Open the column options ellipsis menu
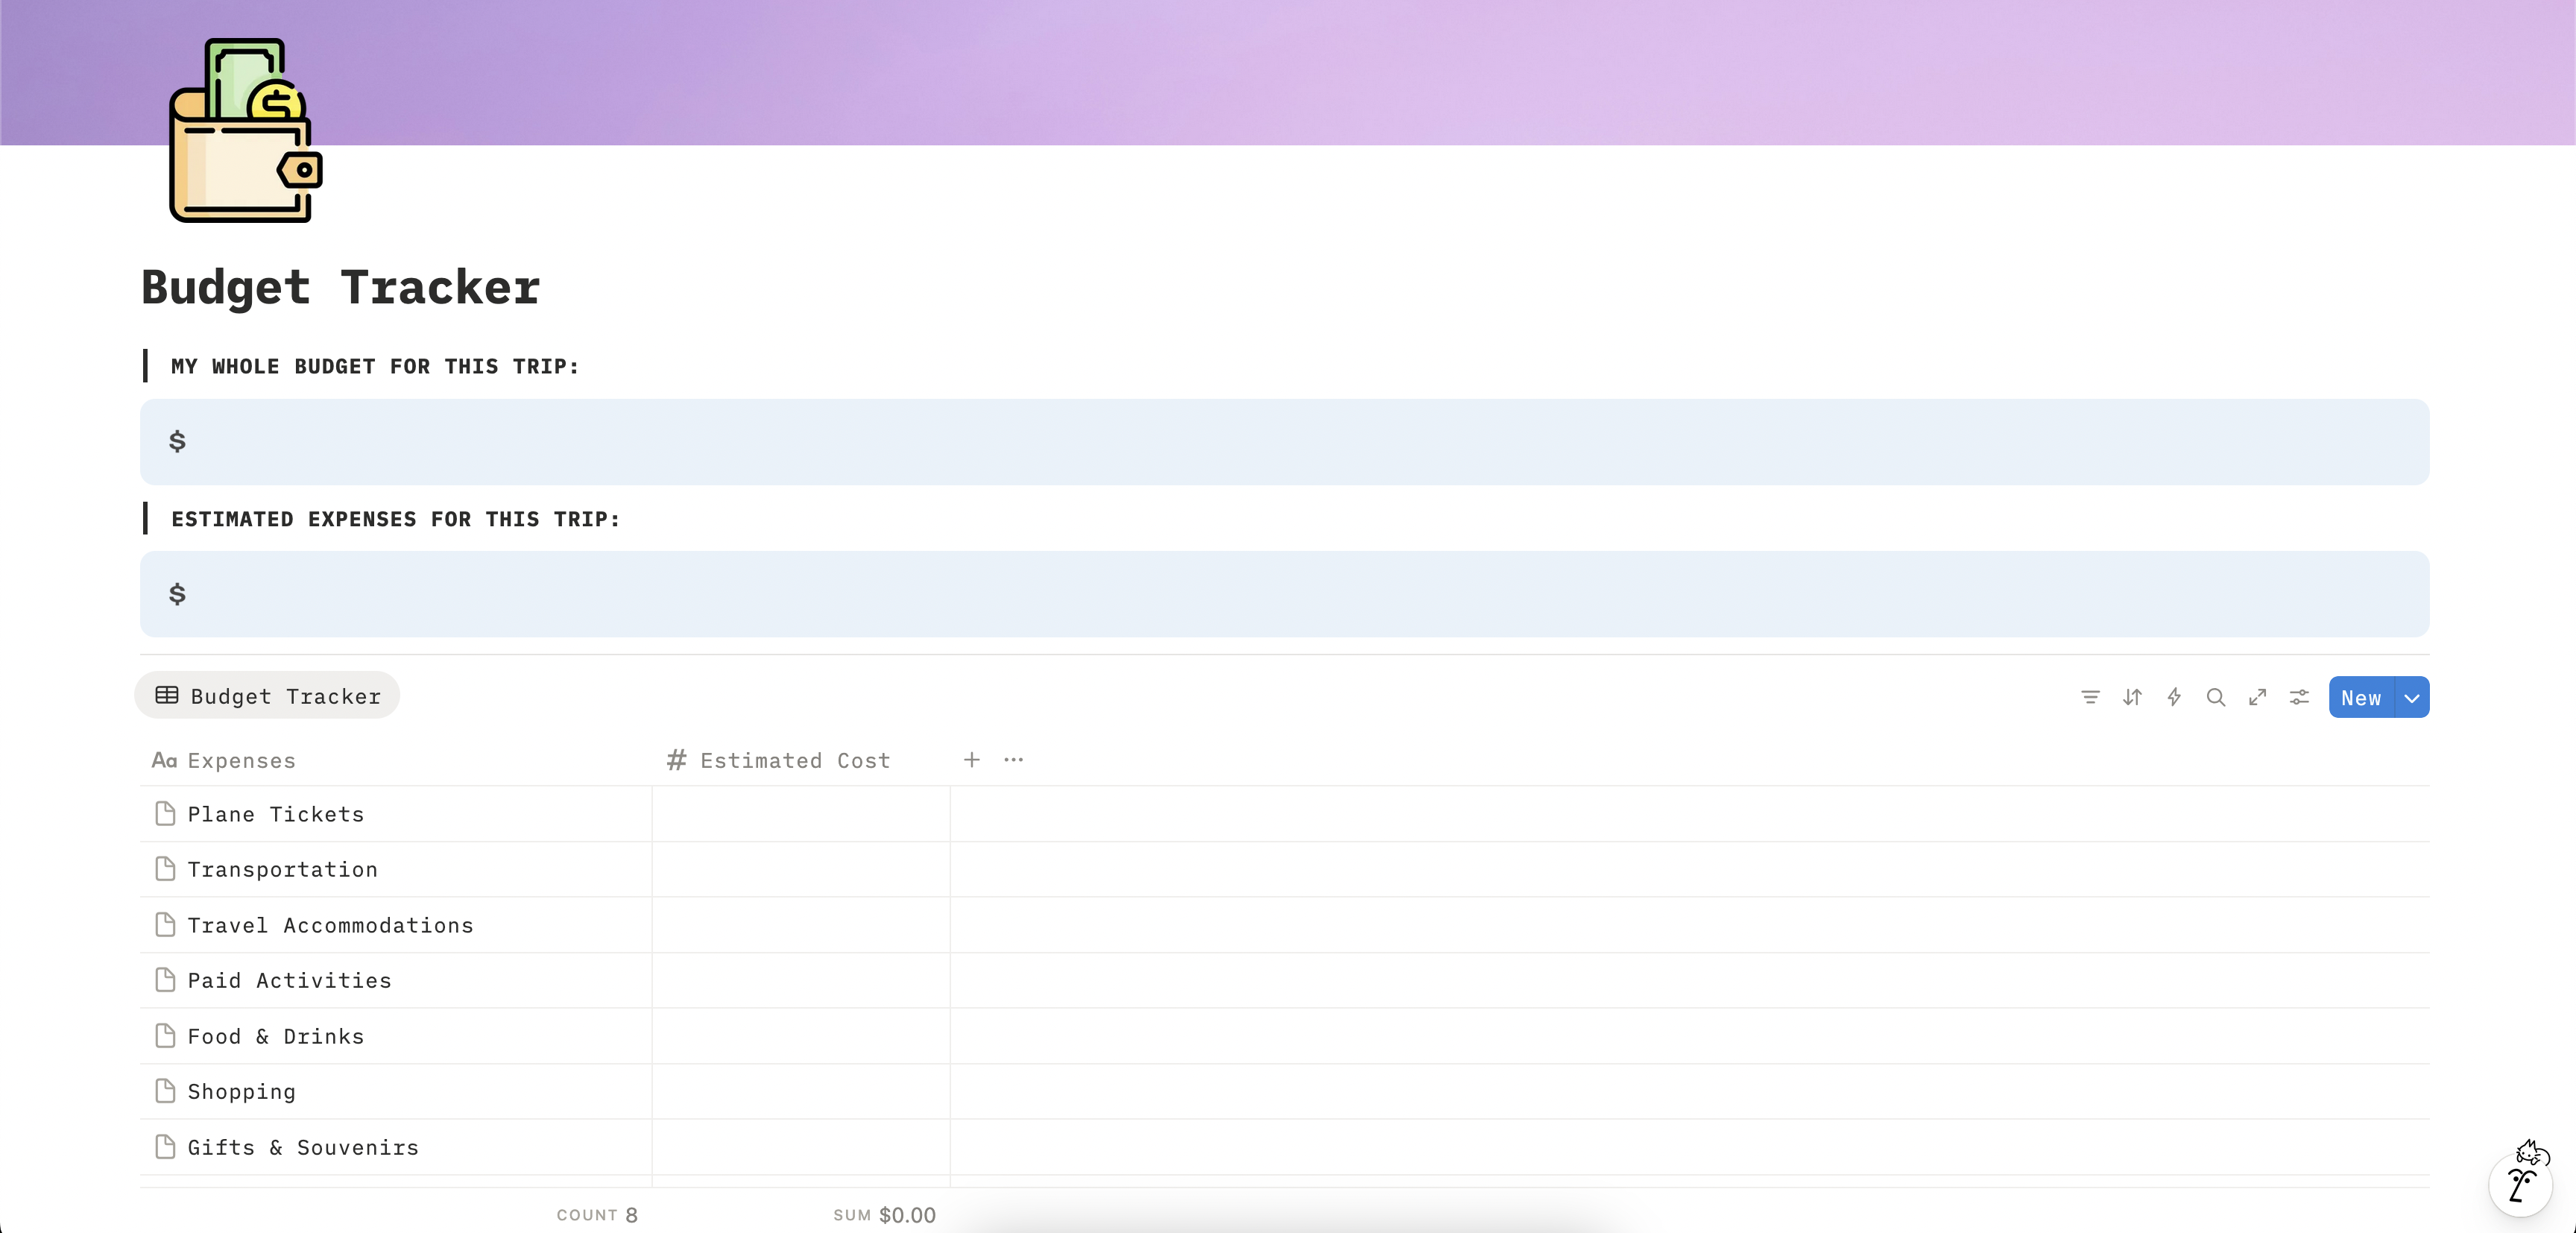 tap(1013, 760)
